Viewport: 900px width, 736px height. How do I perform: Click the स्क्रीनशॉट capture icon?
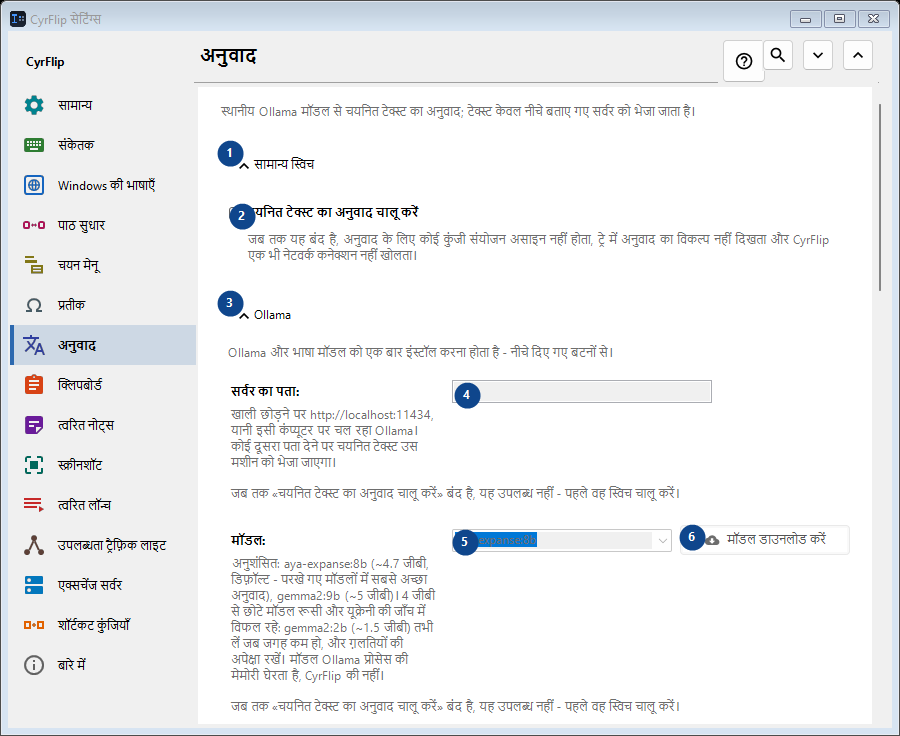click(34, 465)
